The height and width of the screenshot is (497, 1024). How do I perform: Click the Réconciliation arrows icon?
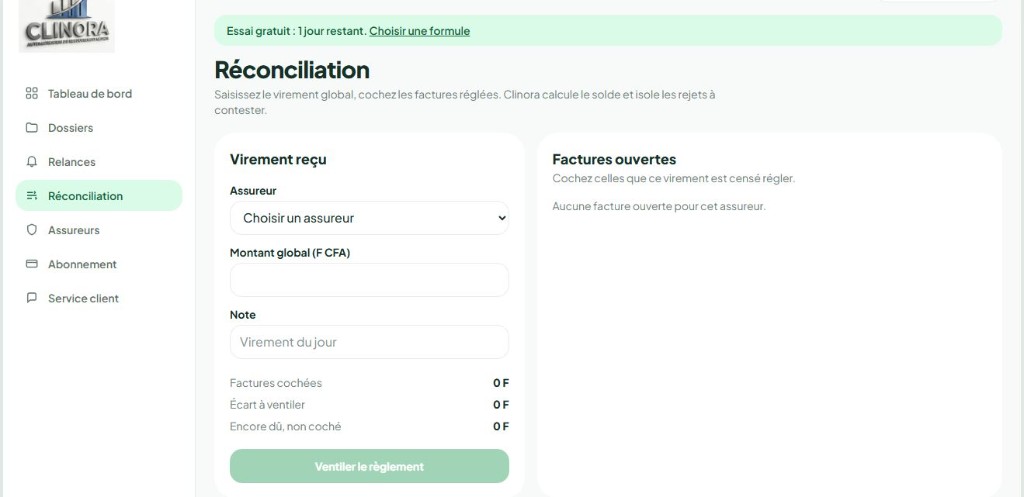coord(31,195)
